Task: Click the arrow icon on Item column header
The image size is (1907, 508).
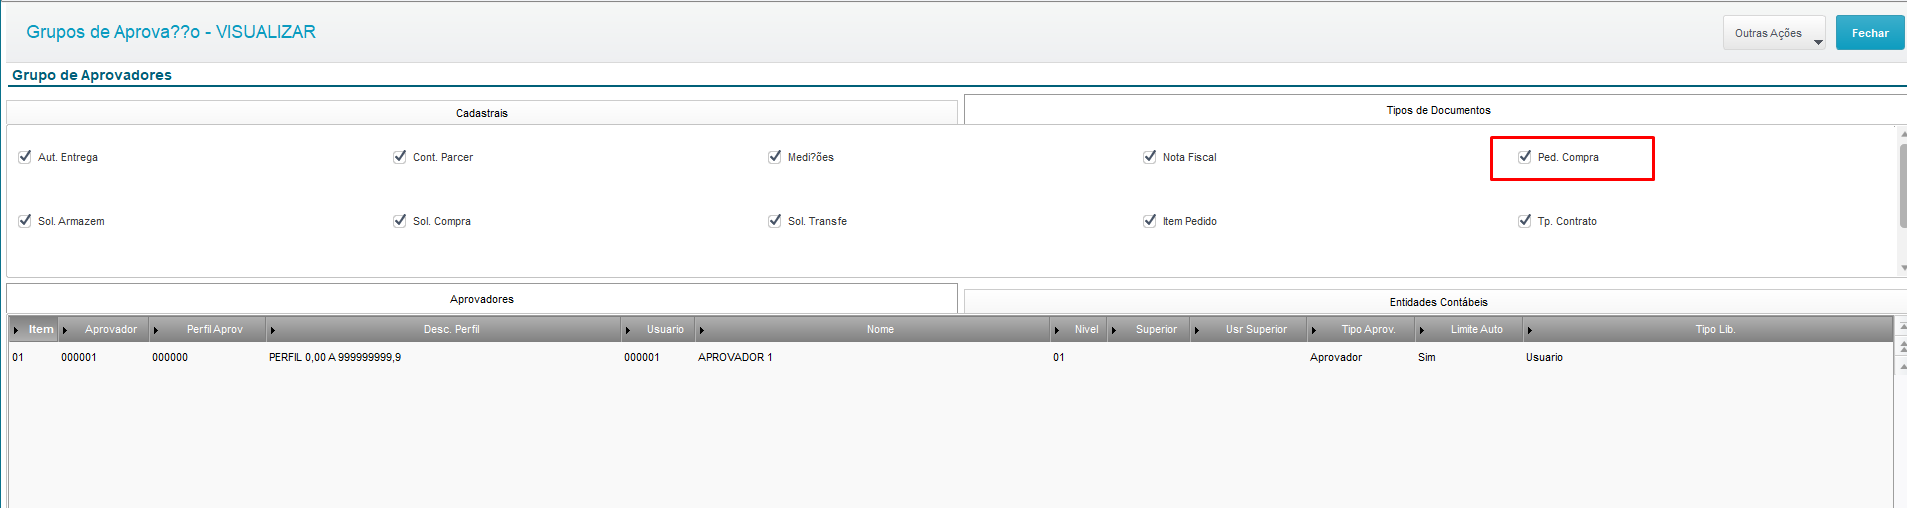Action: (x=16, y=330)
